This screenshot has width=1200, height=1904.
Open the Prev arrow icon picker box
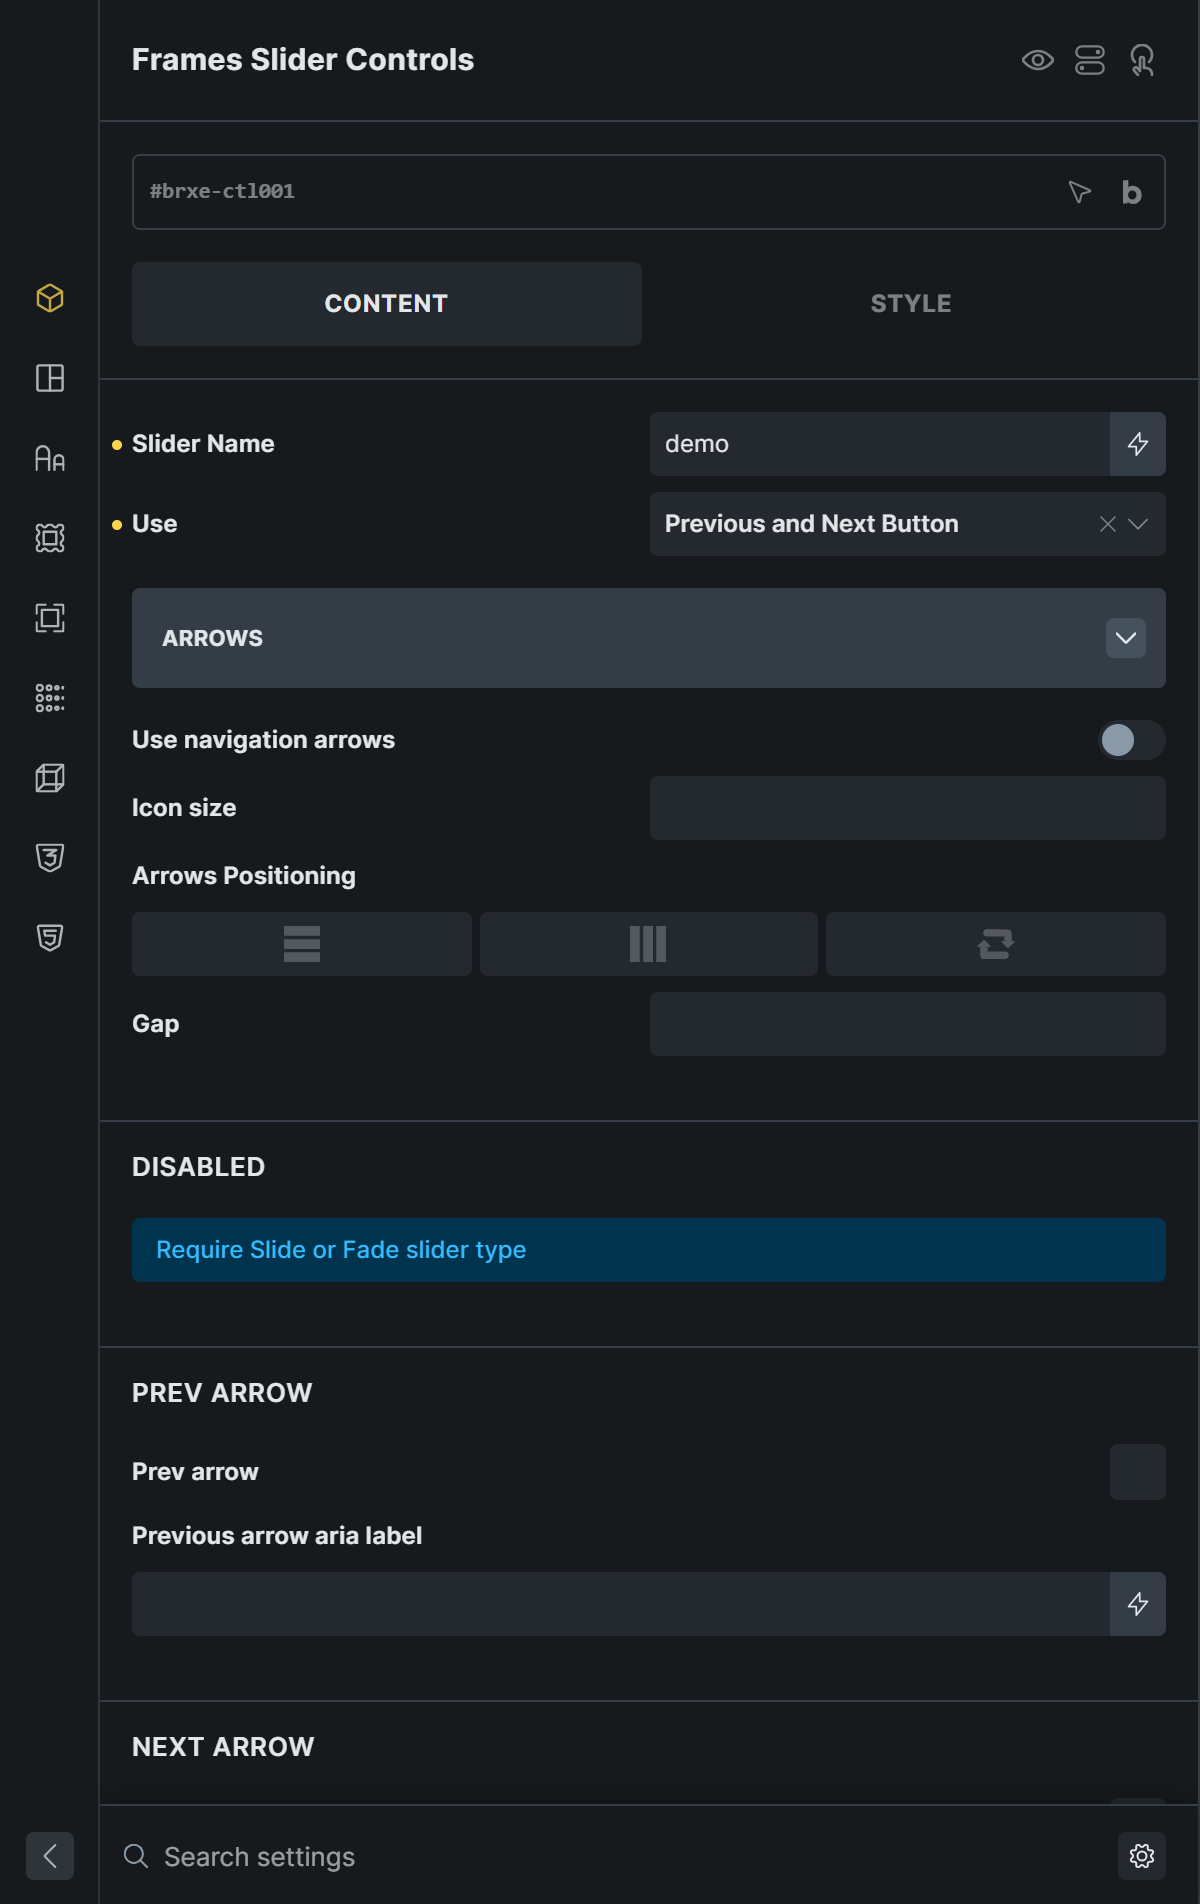coord(1138,1472)
